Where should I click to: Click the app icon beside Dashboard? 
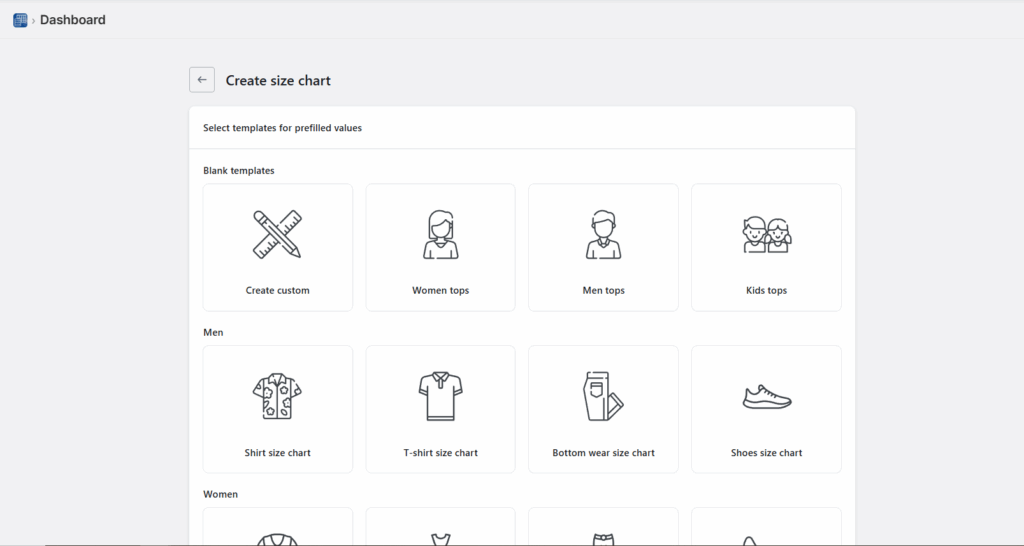pos(20,20)
